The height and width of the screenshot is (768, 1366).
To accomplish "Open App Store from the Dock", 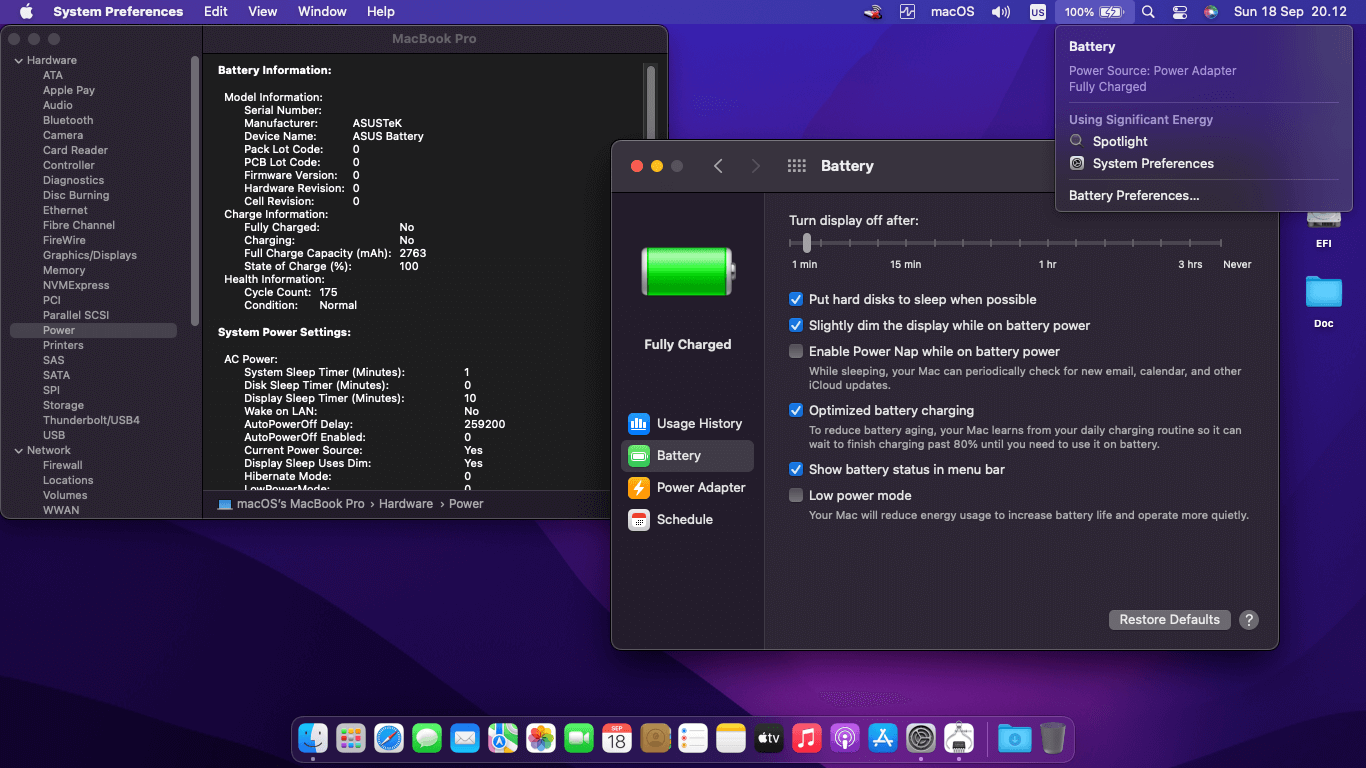I will click(x=883, y=739).
